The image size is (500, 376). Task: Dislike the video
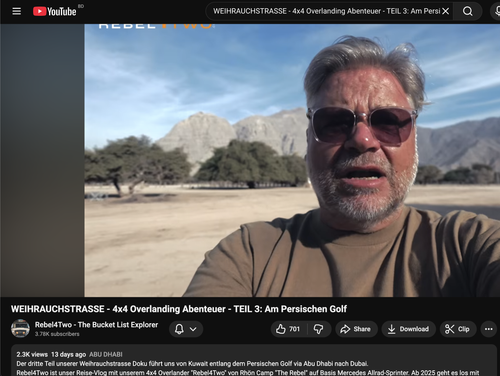(x=319, y=329)
